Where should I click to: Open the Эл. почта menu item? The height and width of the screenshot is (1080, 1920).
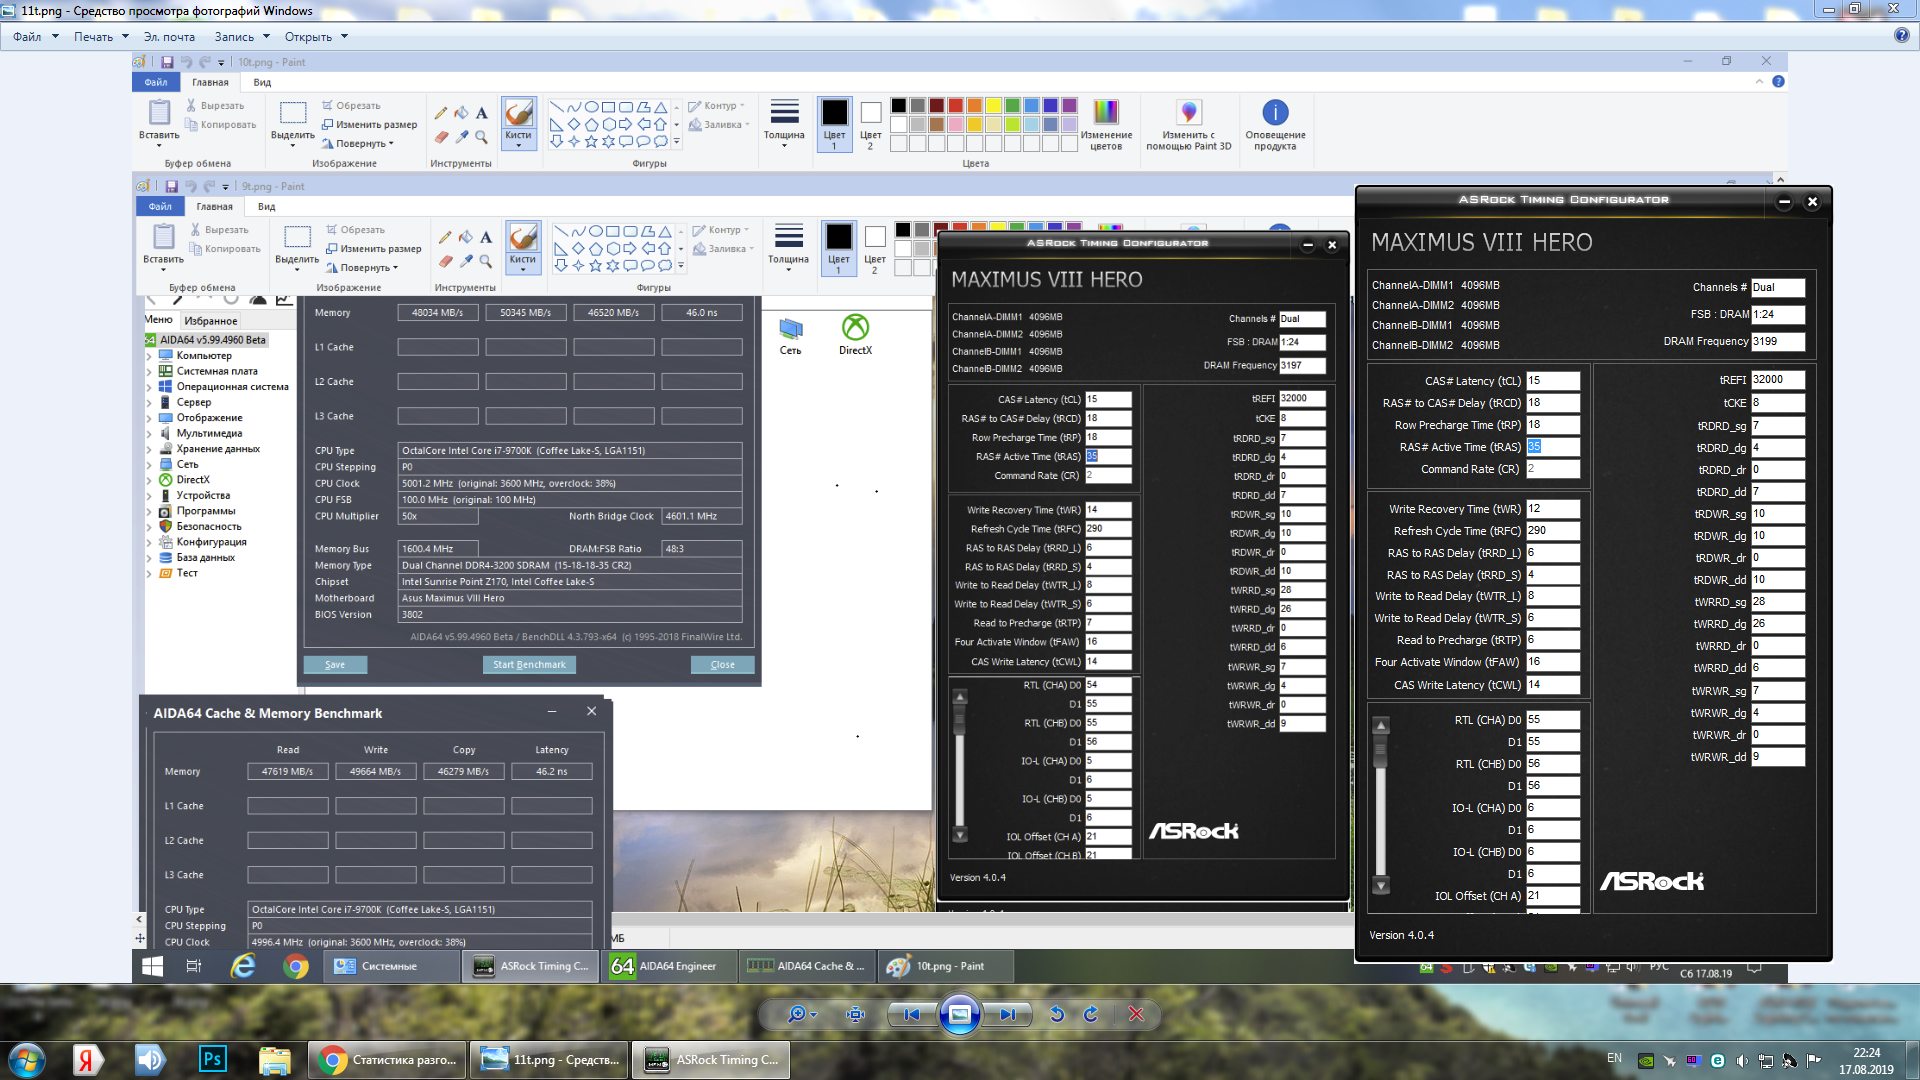[x=169, y=37]
